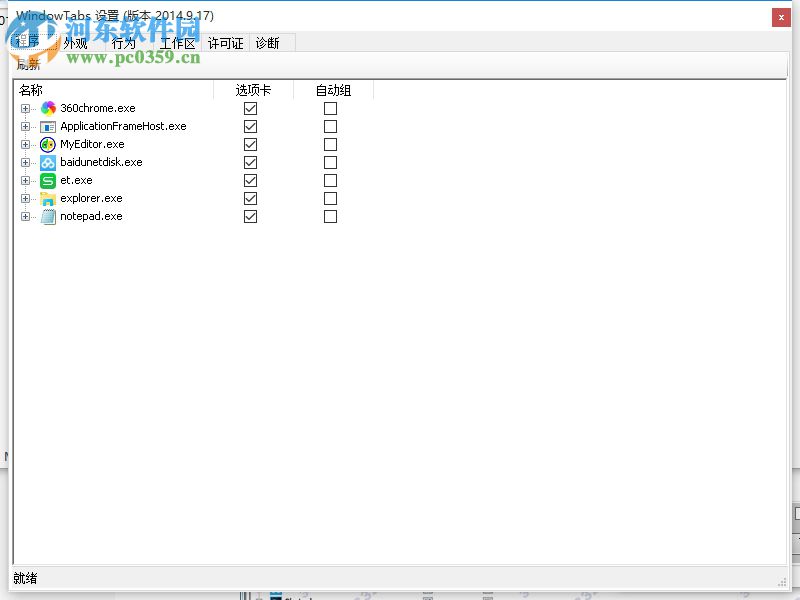This screenshot has width=800, height=600.
Task: Expand the notepad.exe tree node
Action: 25,216
